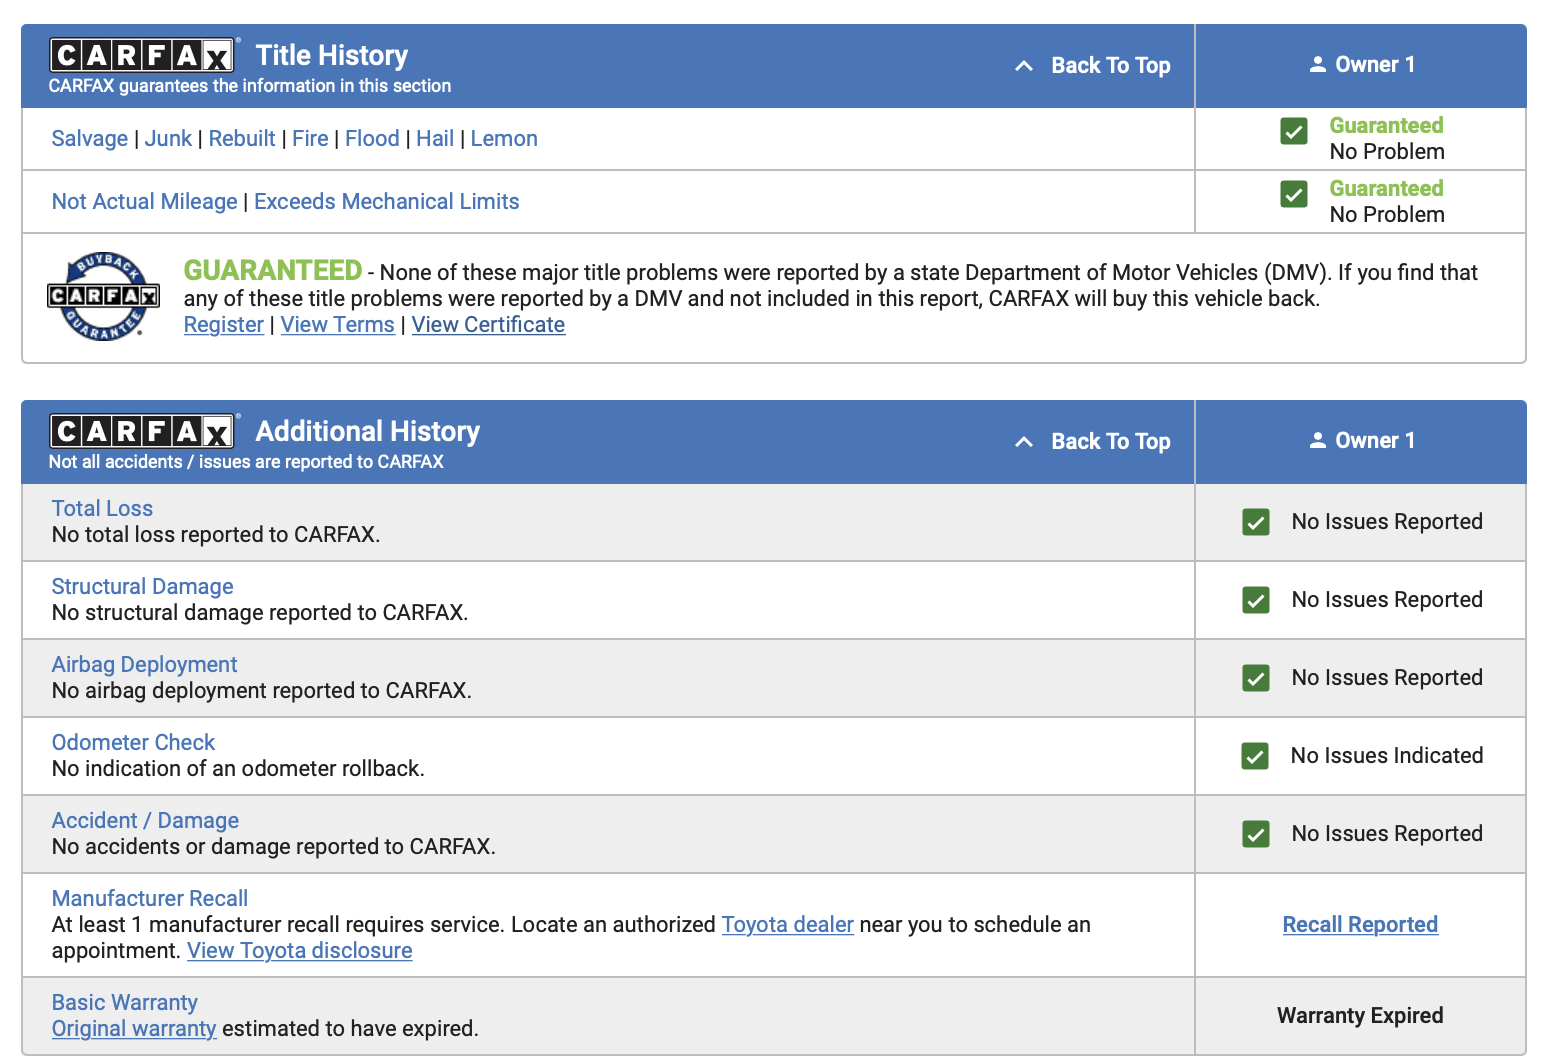Open the Toyota dealer locator link
Image resolution: width=1548 pixels, height=1060 pixels.
[x=788, y=925]
